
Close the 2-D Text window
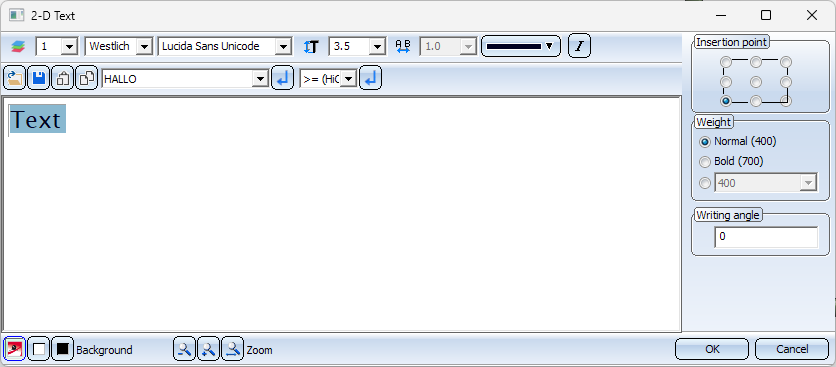pos(811,15)
